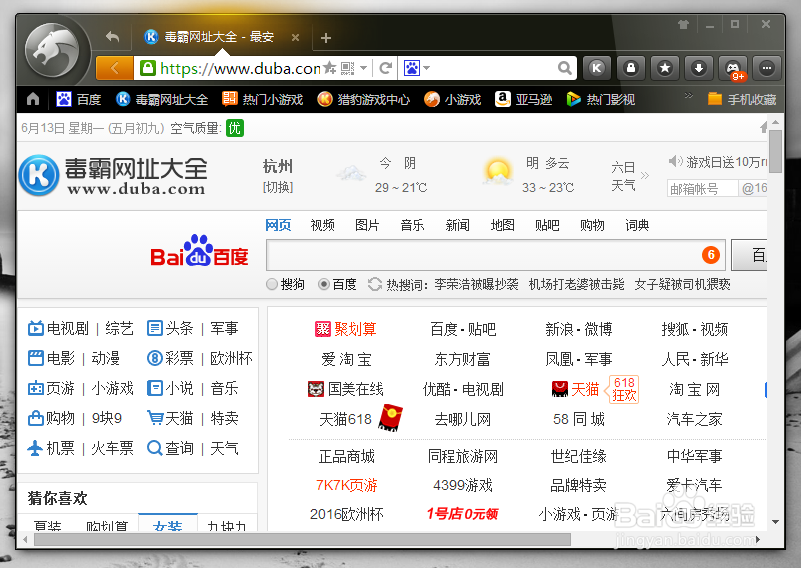Select the 音乐 search tab

pos(412,225)
